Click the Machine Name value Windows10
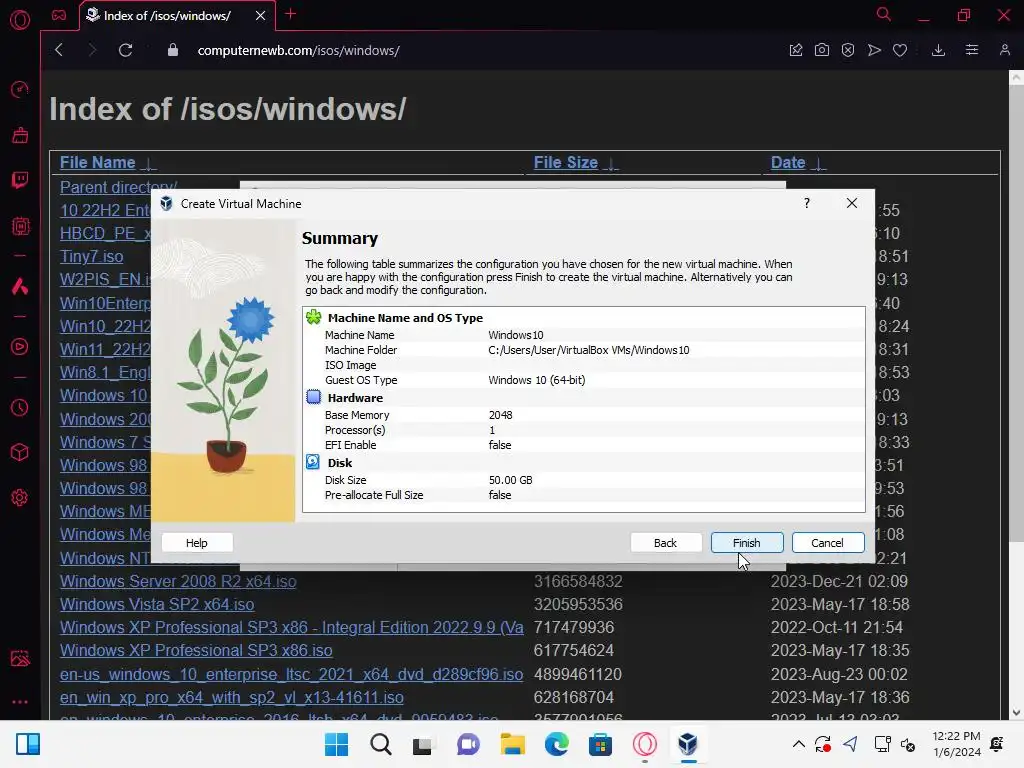The width and height of the screenshot is (1024, 768). 516,335
